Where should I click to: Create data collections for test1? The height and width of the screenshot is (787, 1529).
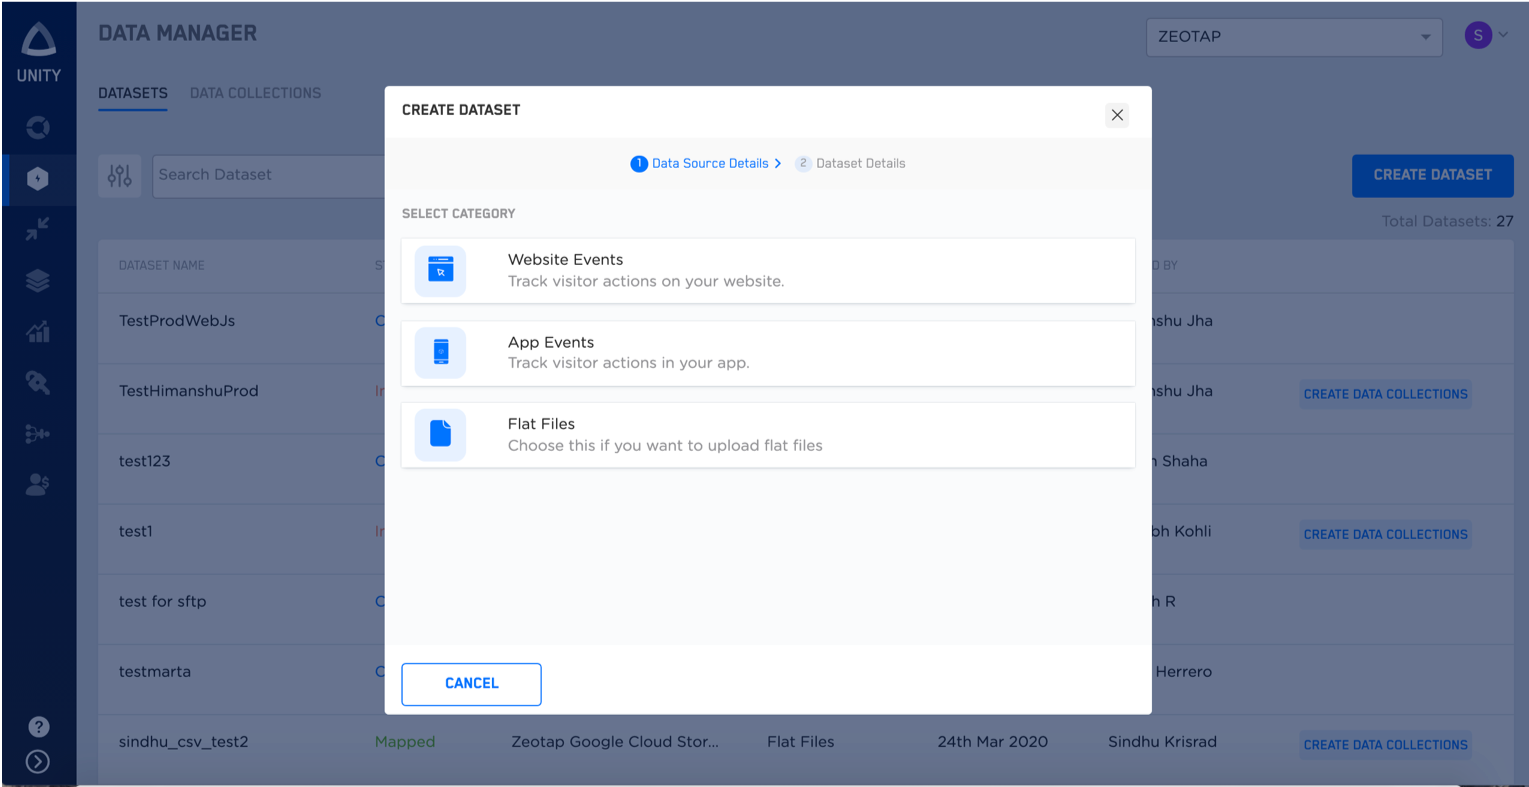(1385, 534)
